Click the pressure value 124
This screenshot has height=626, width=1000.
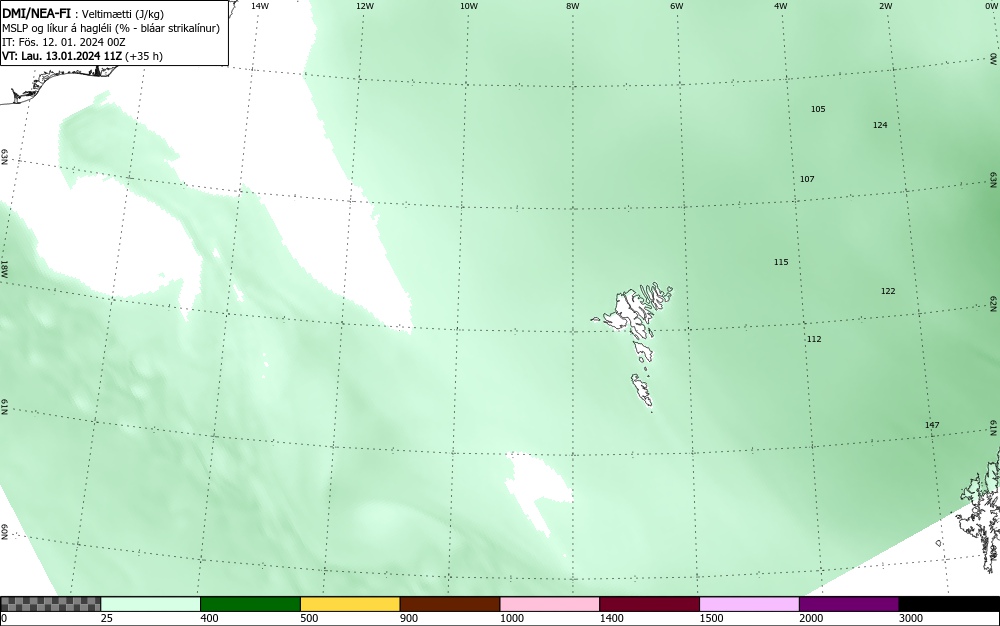(x=880, y=125)
